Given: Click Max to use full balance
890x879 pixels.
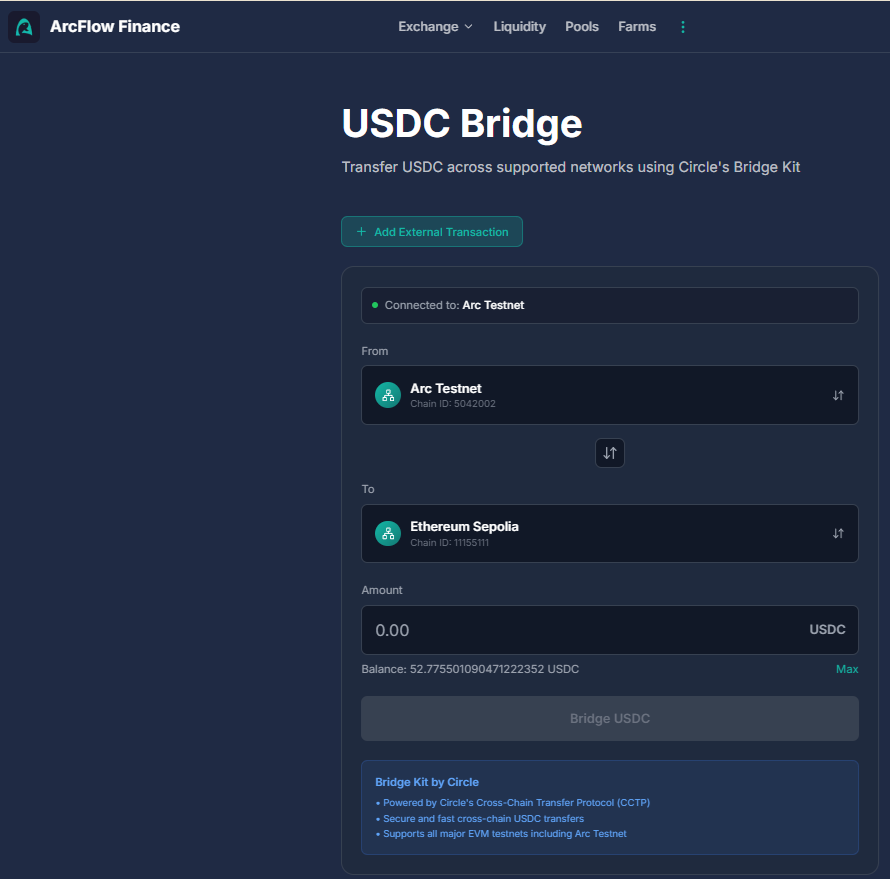Looking at the screenshot, I should point(847,669).
